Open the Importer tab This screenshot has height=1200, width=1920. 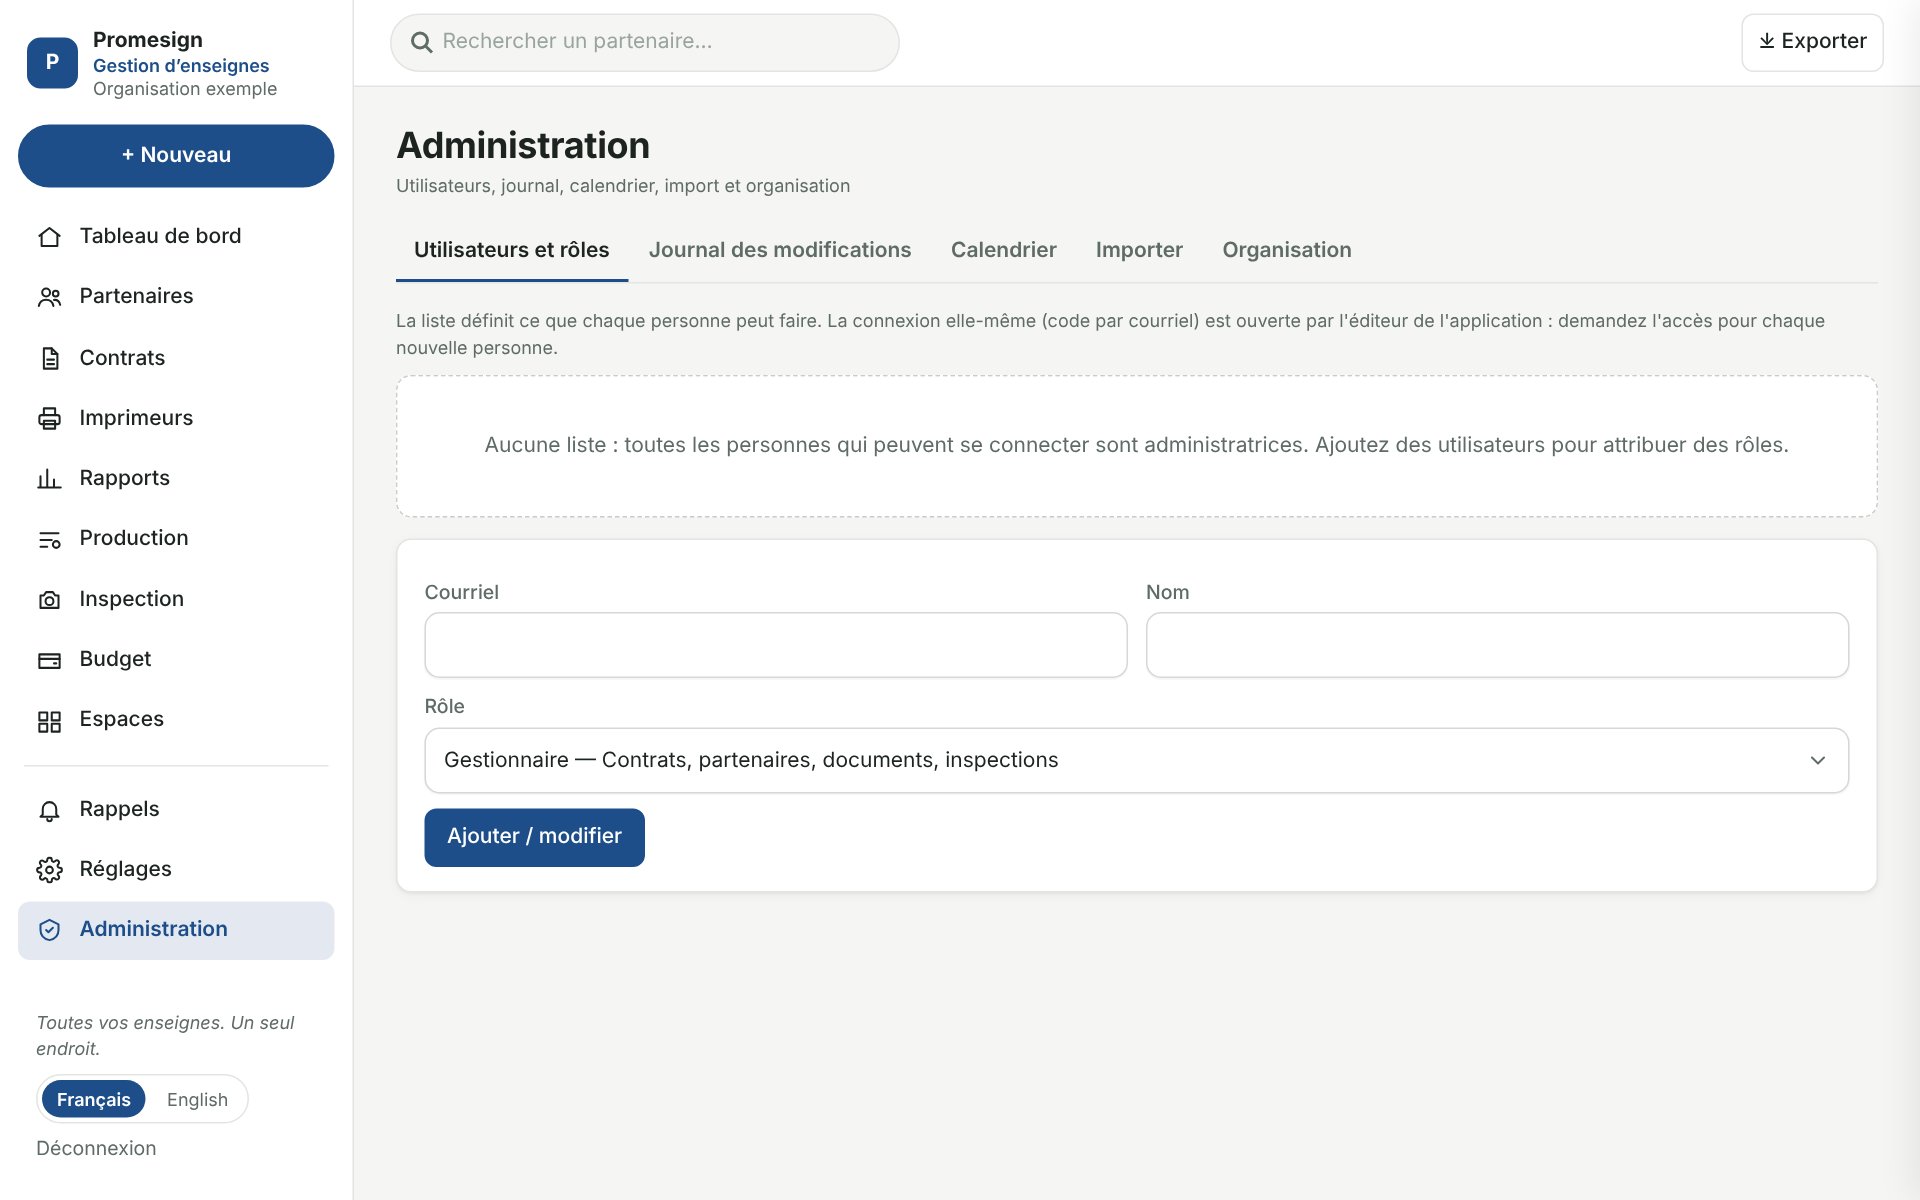pyautogui.click(x=1139, y=250)
